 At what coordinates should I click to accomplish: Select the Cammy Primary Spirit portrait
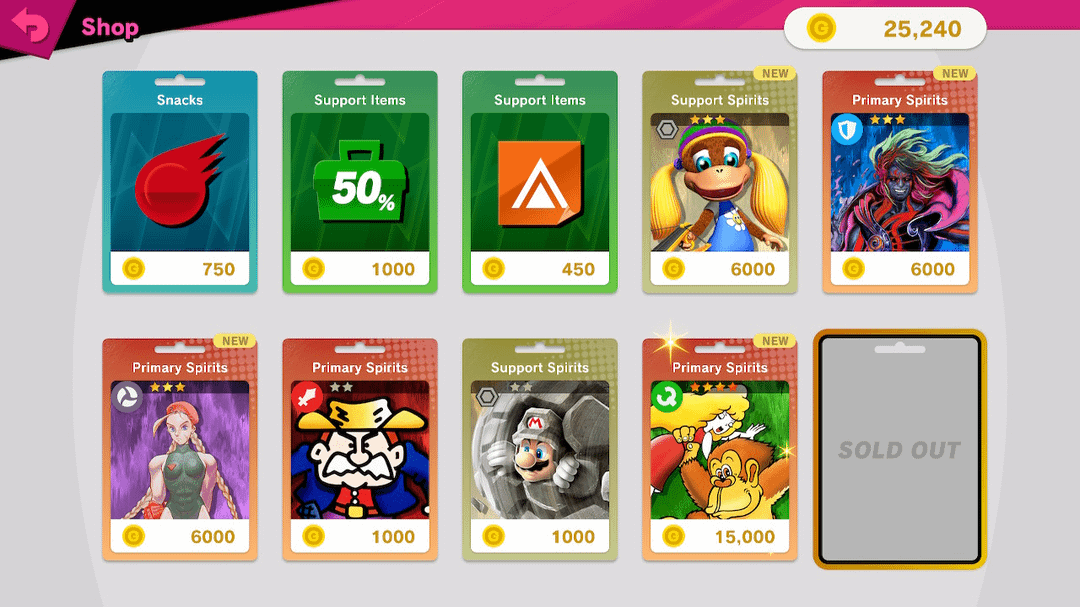click(180, 450)
